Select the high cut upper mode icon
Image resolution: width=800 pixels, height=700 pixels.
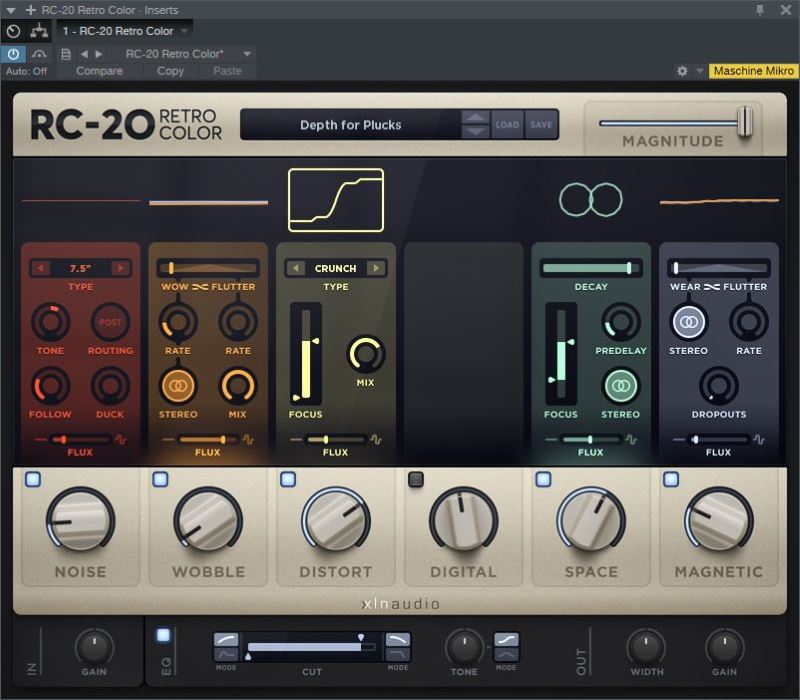tap(397, 640)
